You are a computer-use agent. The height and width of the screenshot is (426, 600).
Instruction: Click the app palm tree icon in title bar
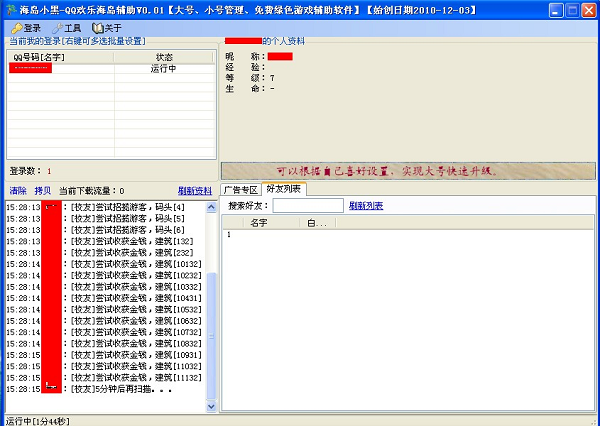(x=11, y=10)
